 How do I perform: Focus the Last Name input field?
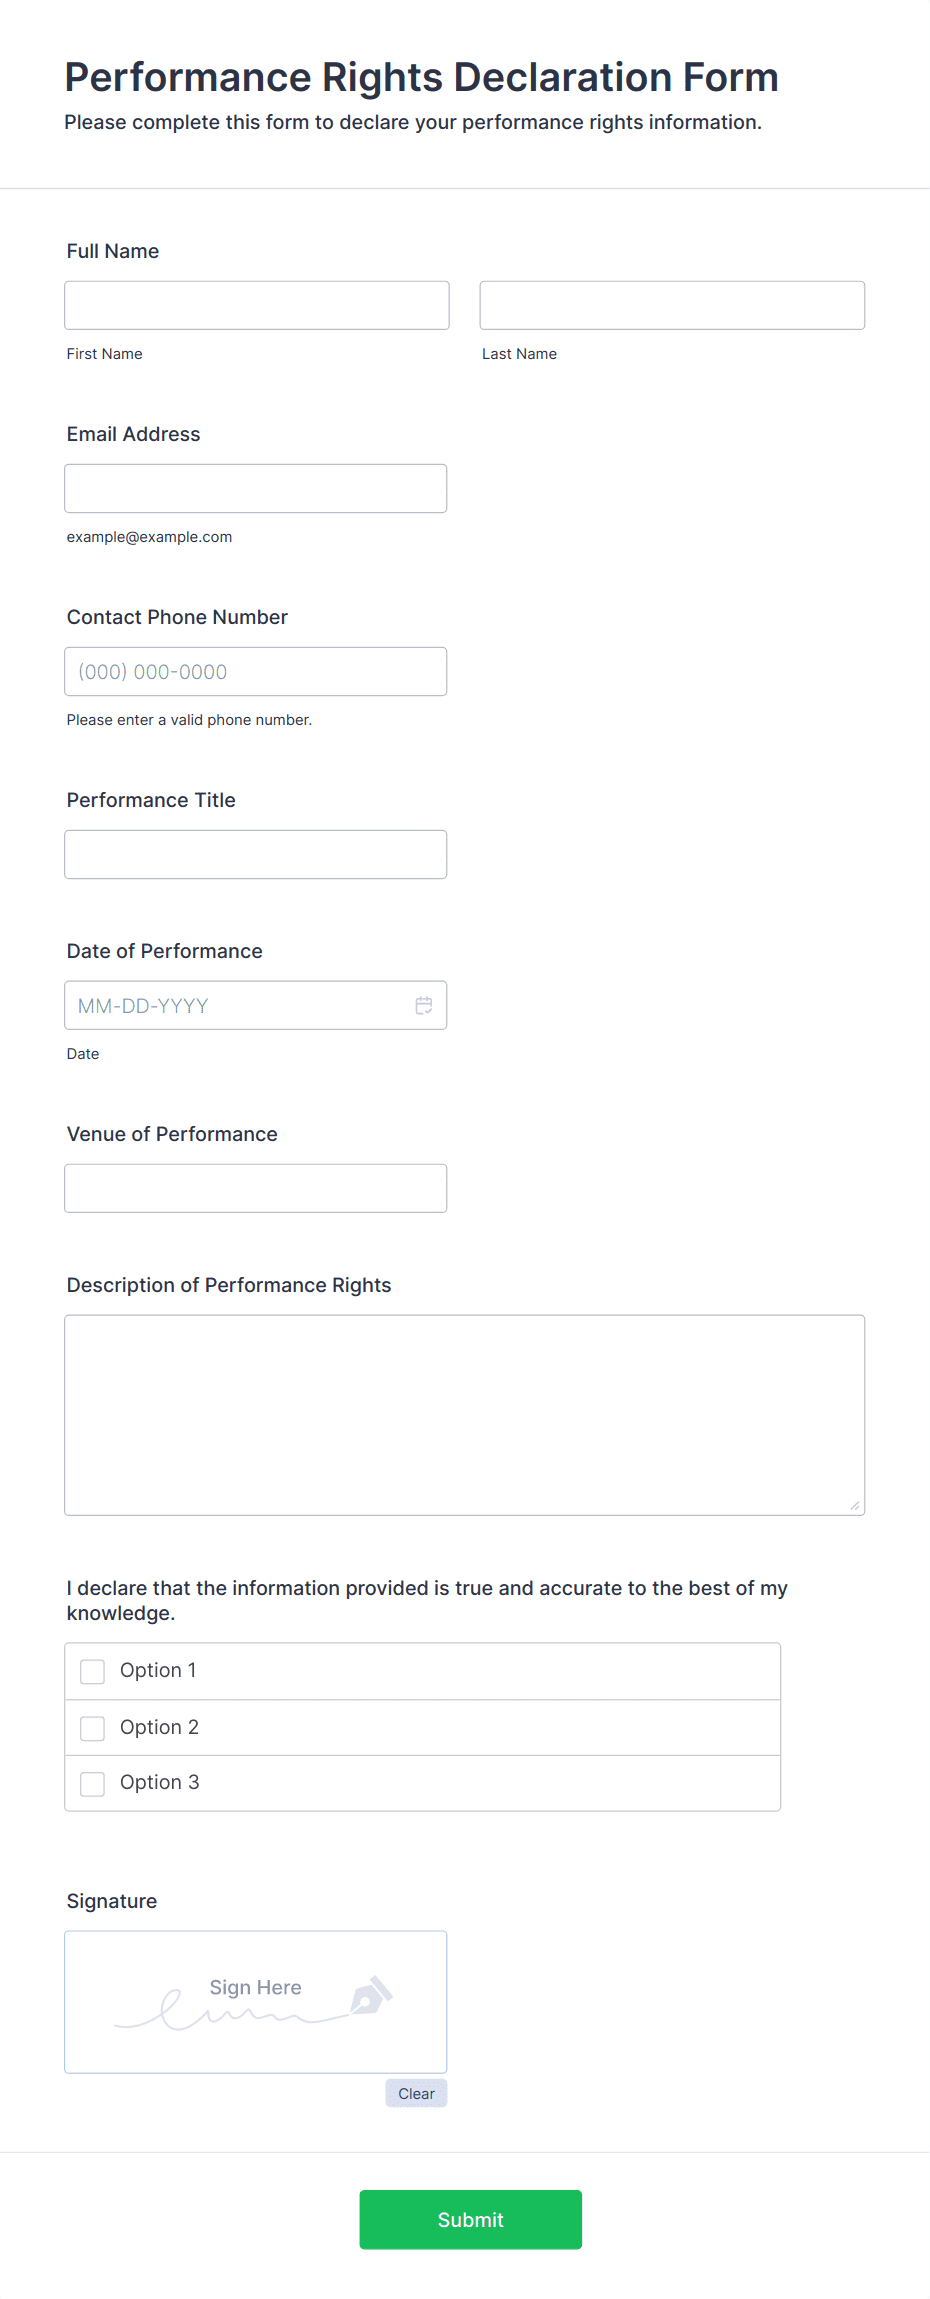[672, 305]
